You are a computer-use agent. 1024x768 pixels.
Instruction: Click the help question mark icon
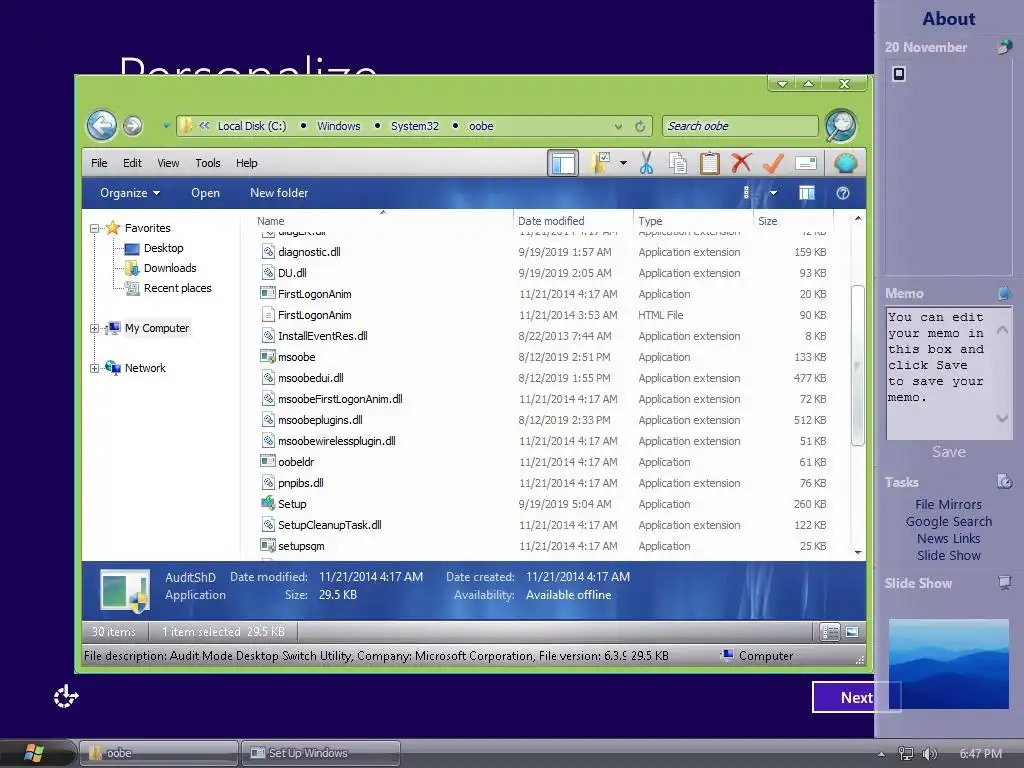point(843,193)
